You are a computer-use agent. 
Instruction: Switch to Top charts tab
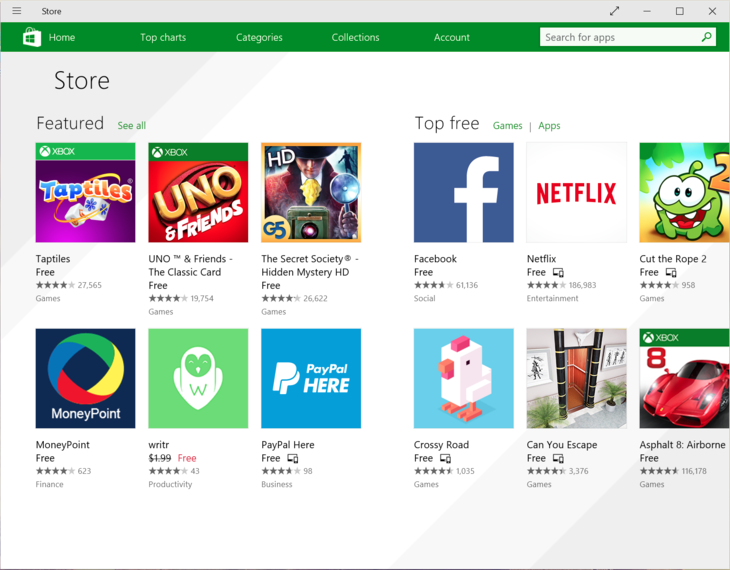[163, 37]
